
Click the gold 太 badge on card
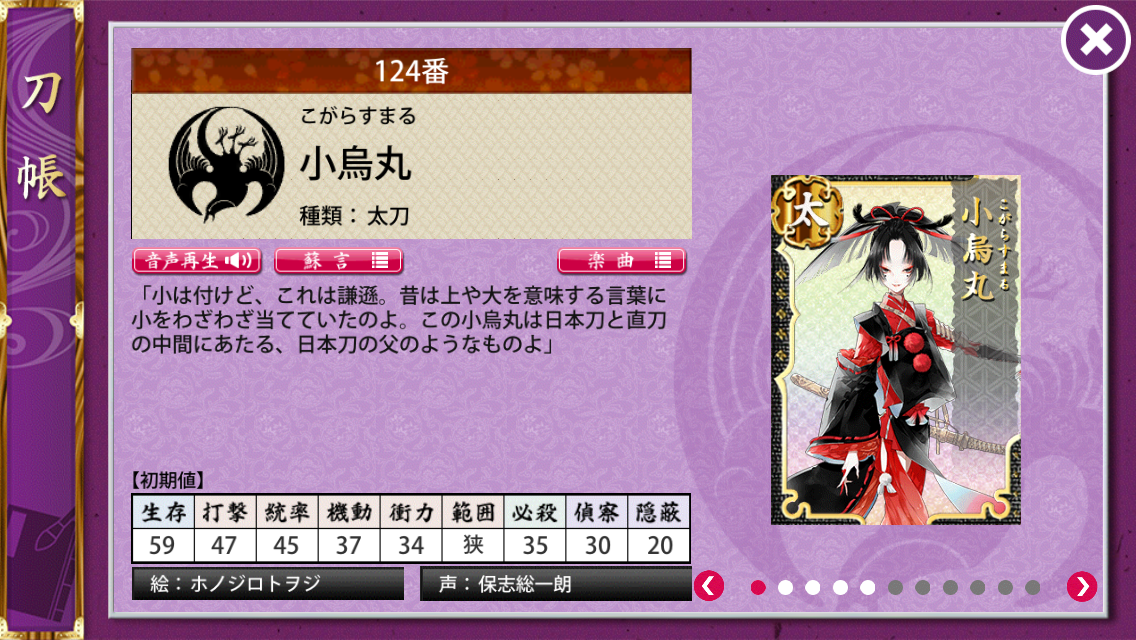(807, 211)
